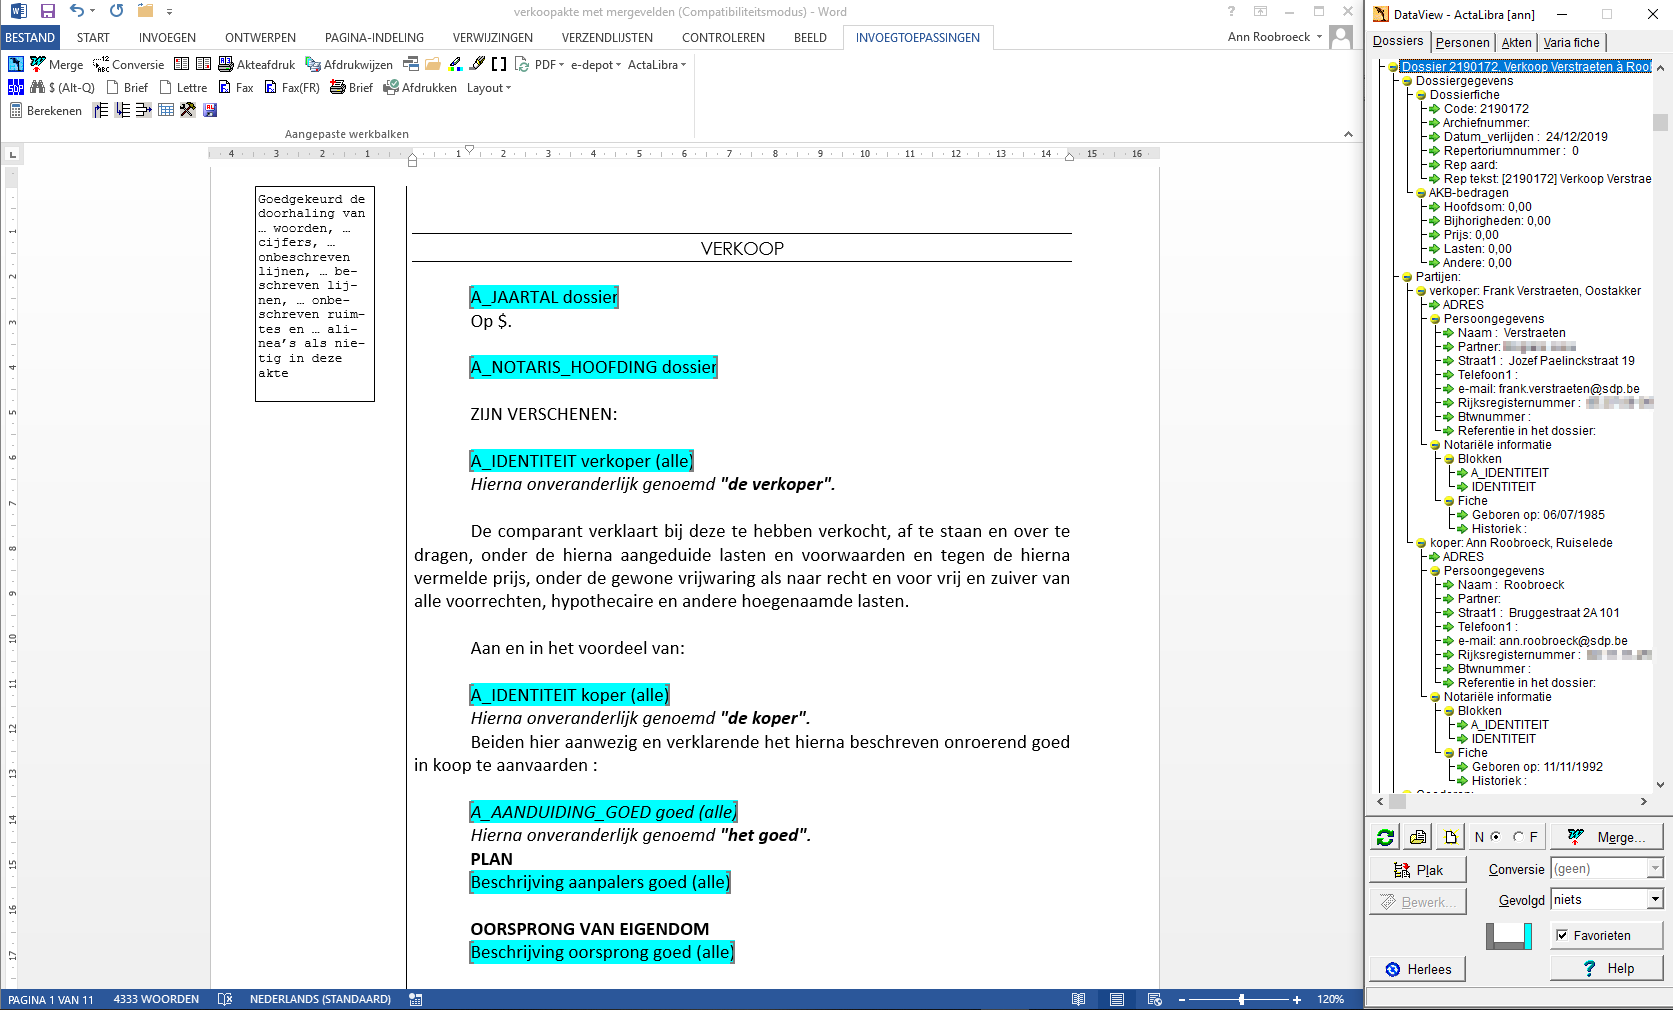This screenshot has height=1010, width=1673.
Task: Click the zoom in plus button
Action: click(1297, 999)
